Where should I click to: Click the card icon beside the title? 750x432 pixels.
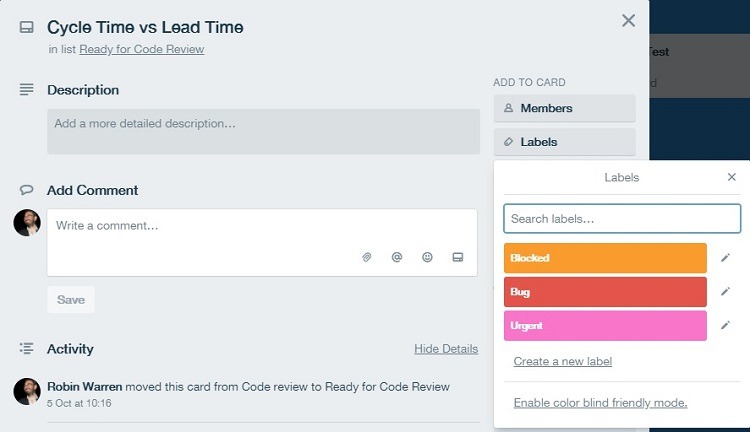[x=27, y=27]
